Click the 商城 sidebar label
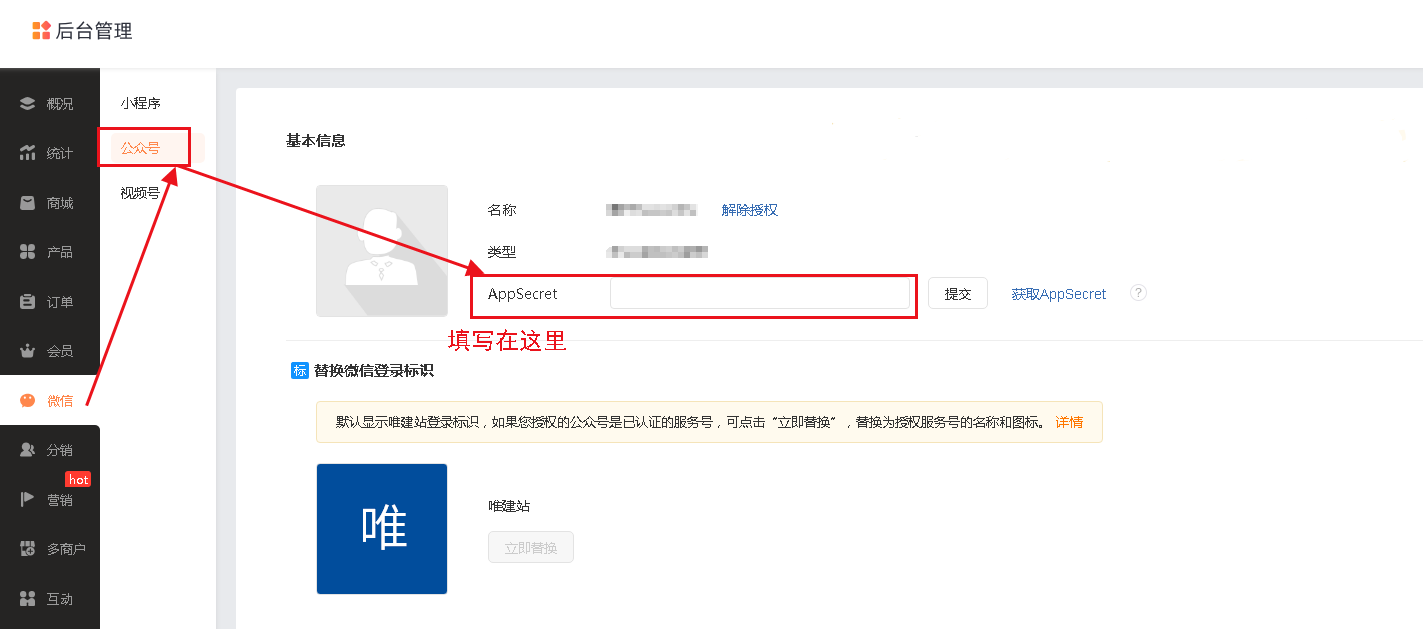Screen dimensions: 1423x629 [x=60, y=203]
